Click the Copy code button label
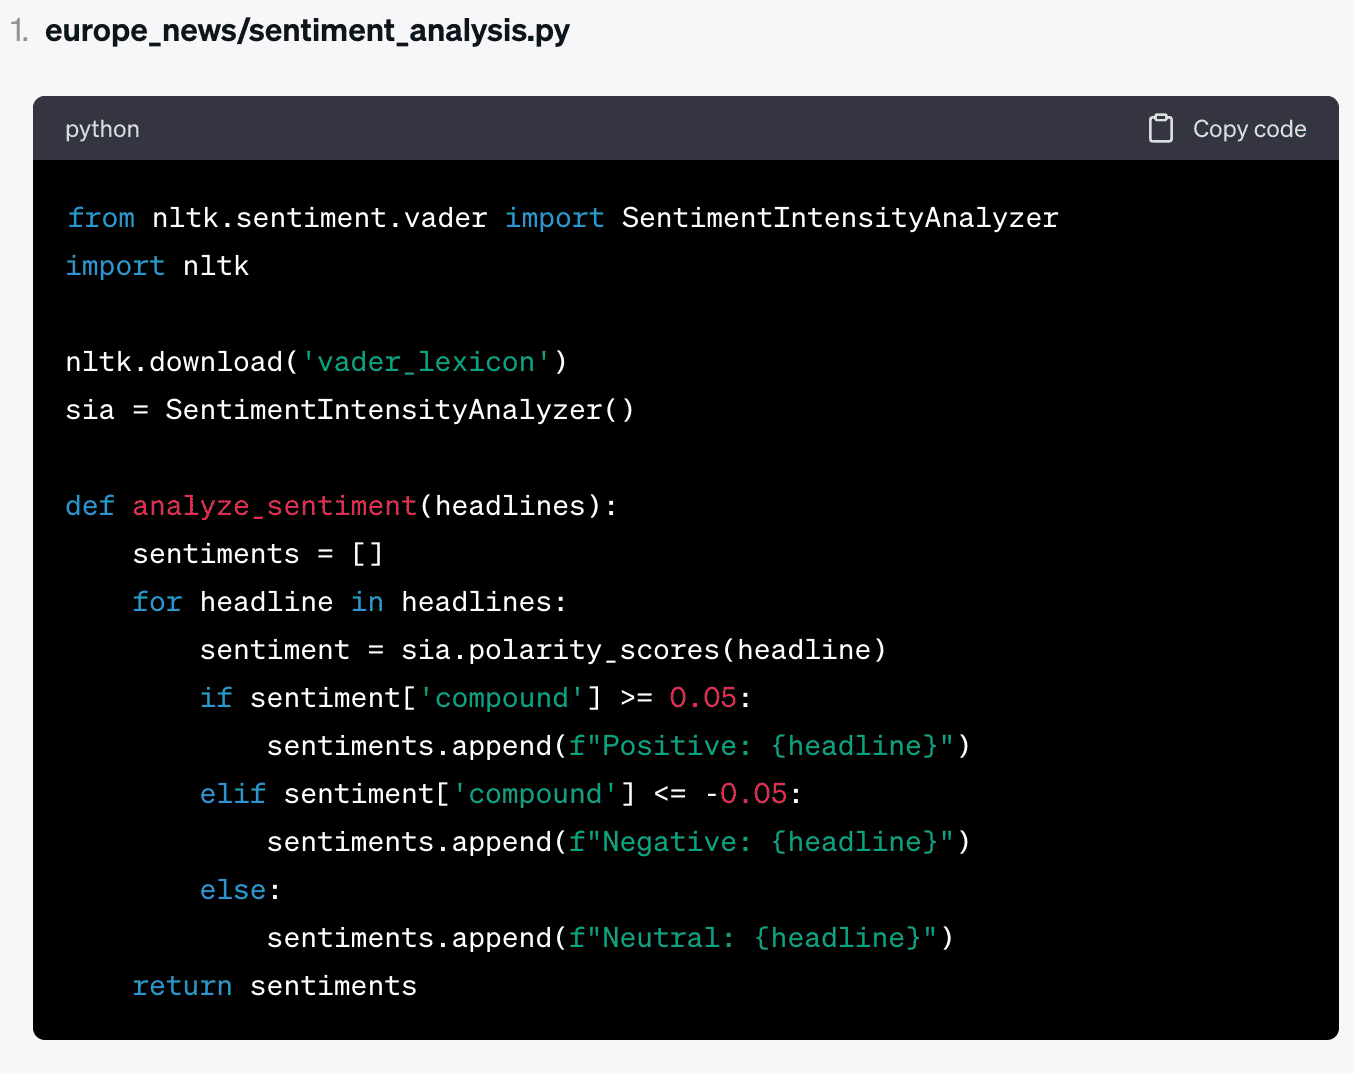1354x1074 pixels. (x=1249, y=129)
